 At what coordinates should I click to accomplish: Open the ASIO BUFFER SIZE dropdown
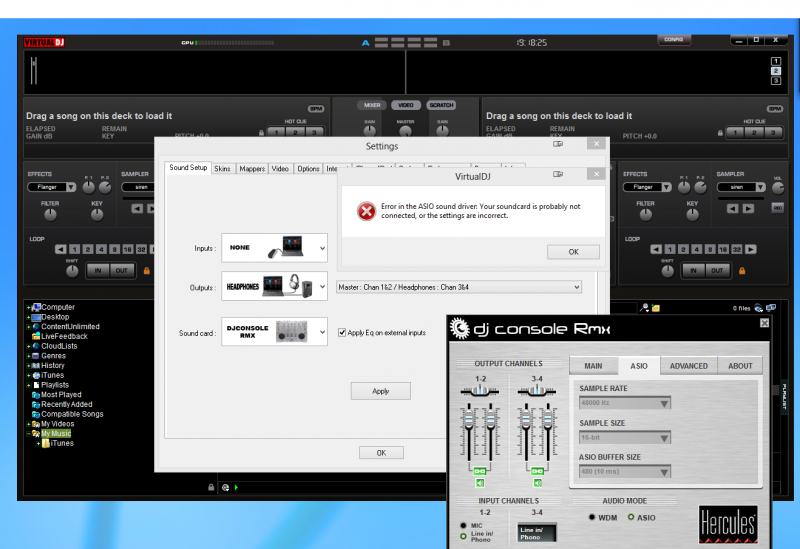pyautogui.click(x=625, y=472)
